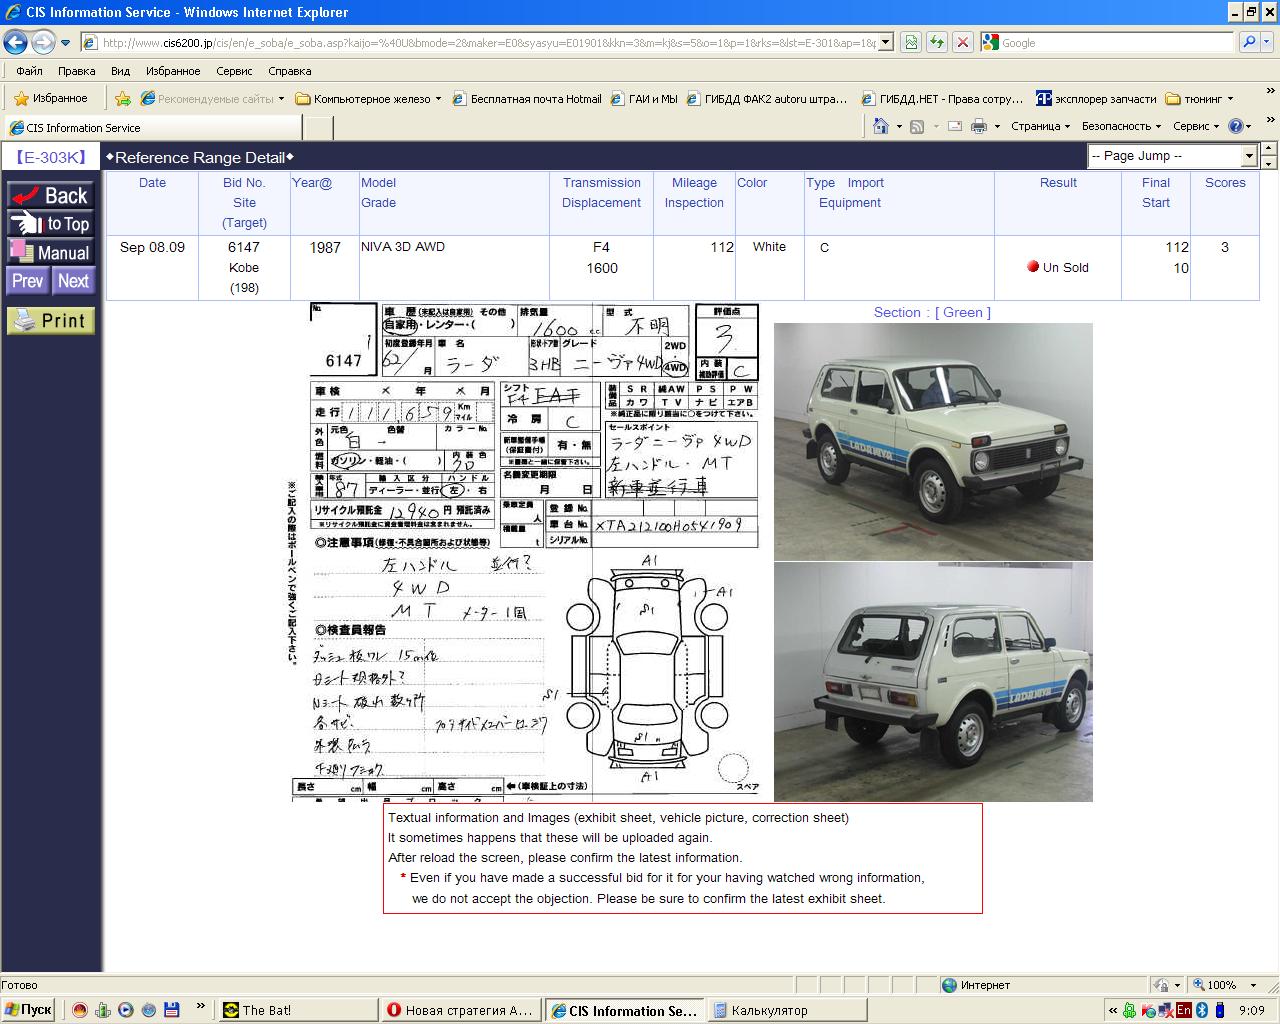
Task: Click the Print button in sidebar
Action: (x=51, y=320)
